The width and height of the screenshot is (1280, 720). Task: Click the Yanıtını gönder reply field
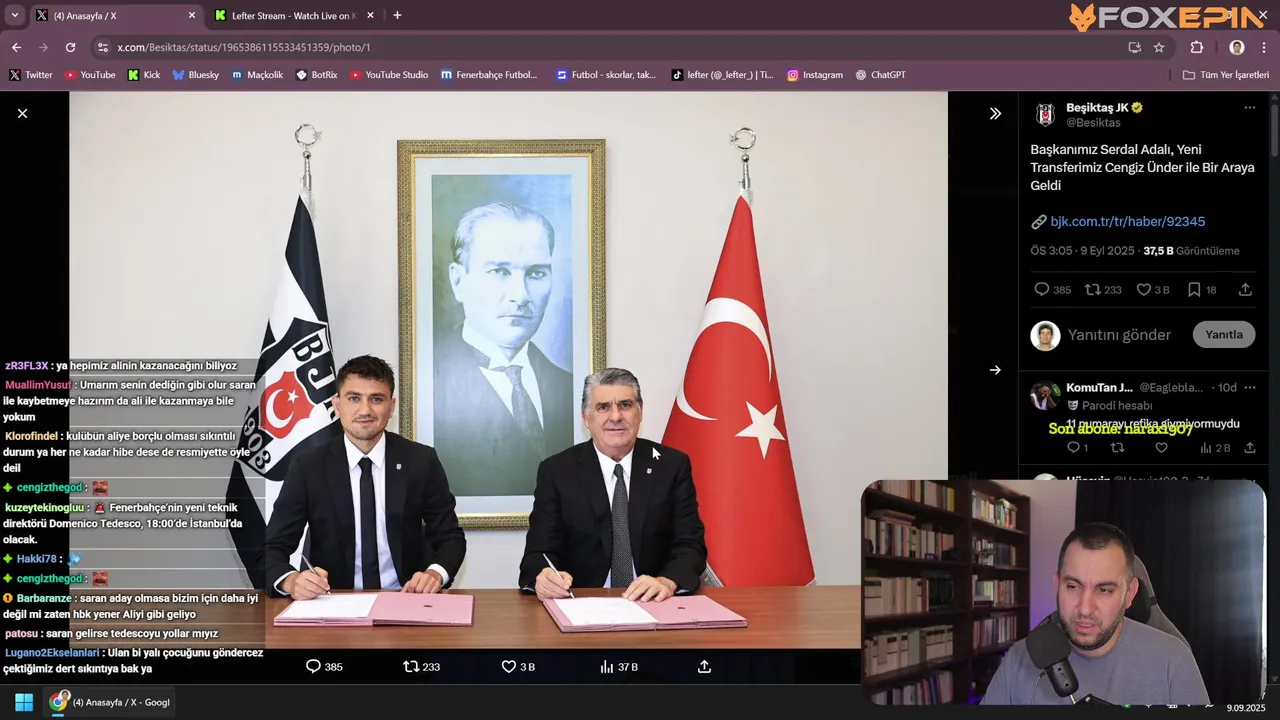(1120, 335)
